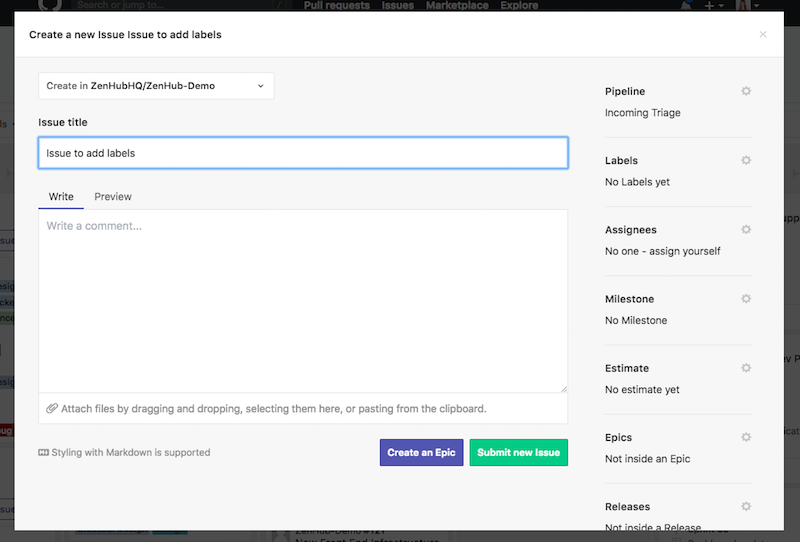Viewport: 800px width, 542px height.
Task: Open the Pipeline gear settings
Action: click(x=746, y=91)
